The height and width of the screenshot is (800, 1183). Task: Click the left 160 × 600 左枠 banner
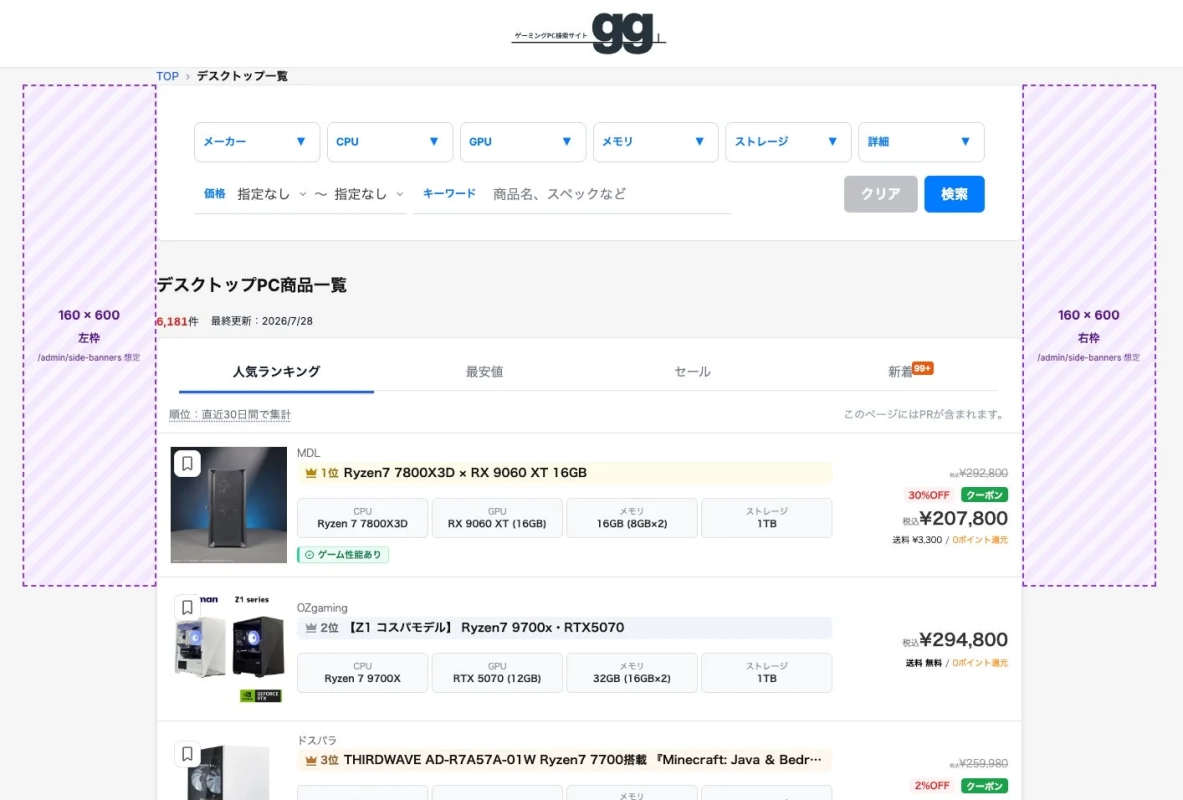pos(89,335)
